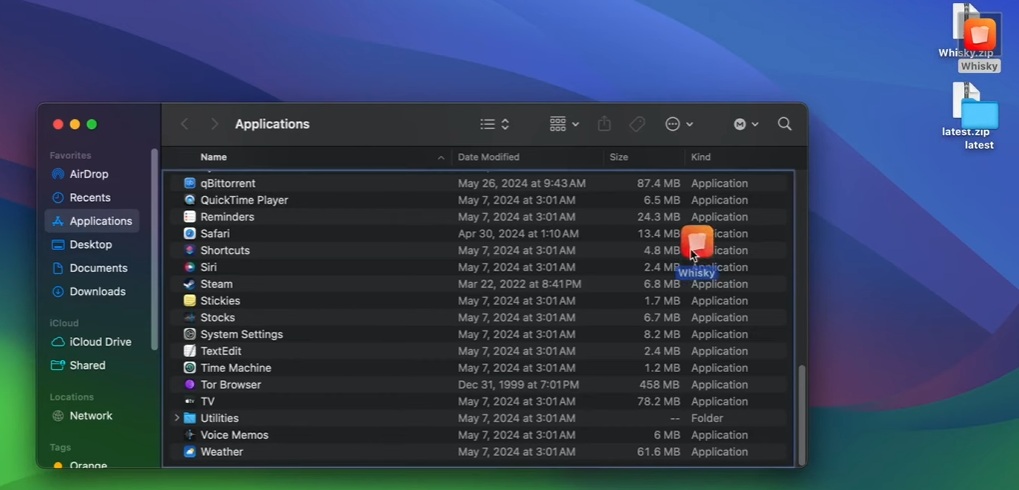The width and height of the screenshot is (1019, 490).
Task: Click the back navigation arrow
Action: [x=185, y=124]
